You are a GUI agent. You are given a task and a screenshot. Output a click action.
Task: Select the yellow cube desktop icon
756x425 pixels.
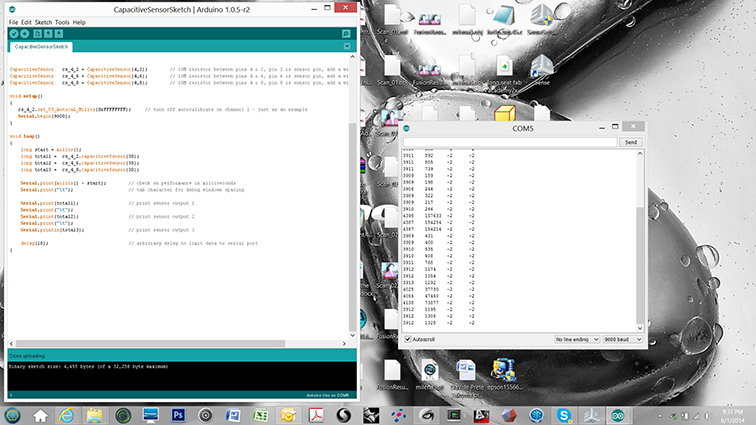point(505,113)
